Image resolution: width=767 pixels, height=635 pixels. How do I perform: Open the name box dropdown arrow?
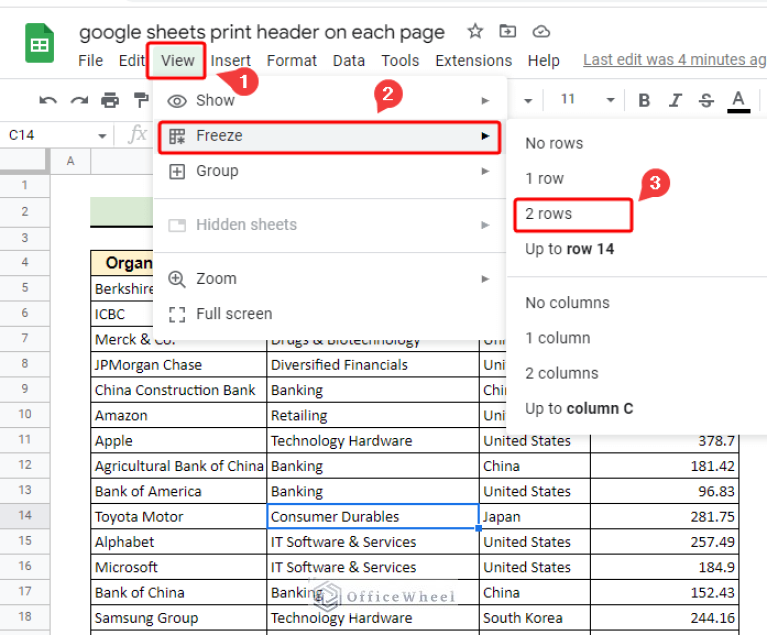[102, 136]
